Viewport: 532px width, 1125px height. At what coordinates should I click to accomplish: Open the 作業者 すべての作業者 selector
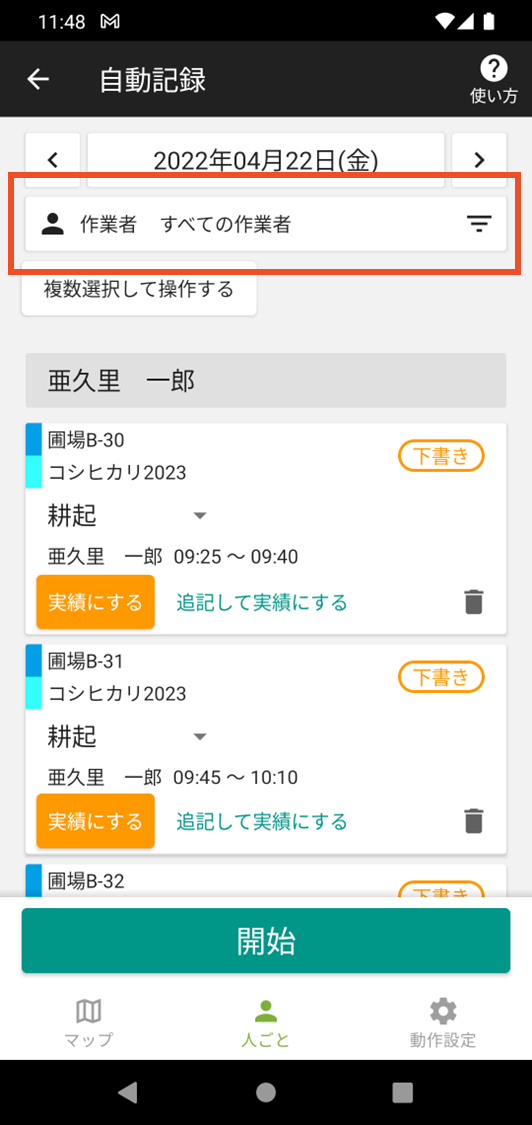pyautogui.click(x=266, y=224)
